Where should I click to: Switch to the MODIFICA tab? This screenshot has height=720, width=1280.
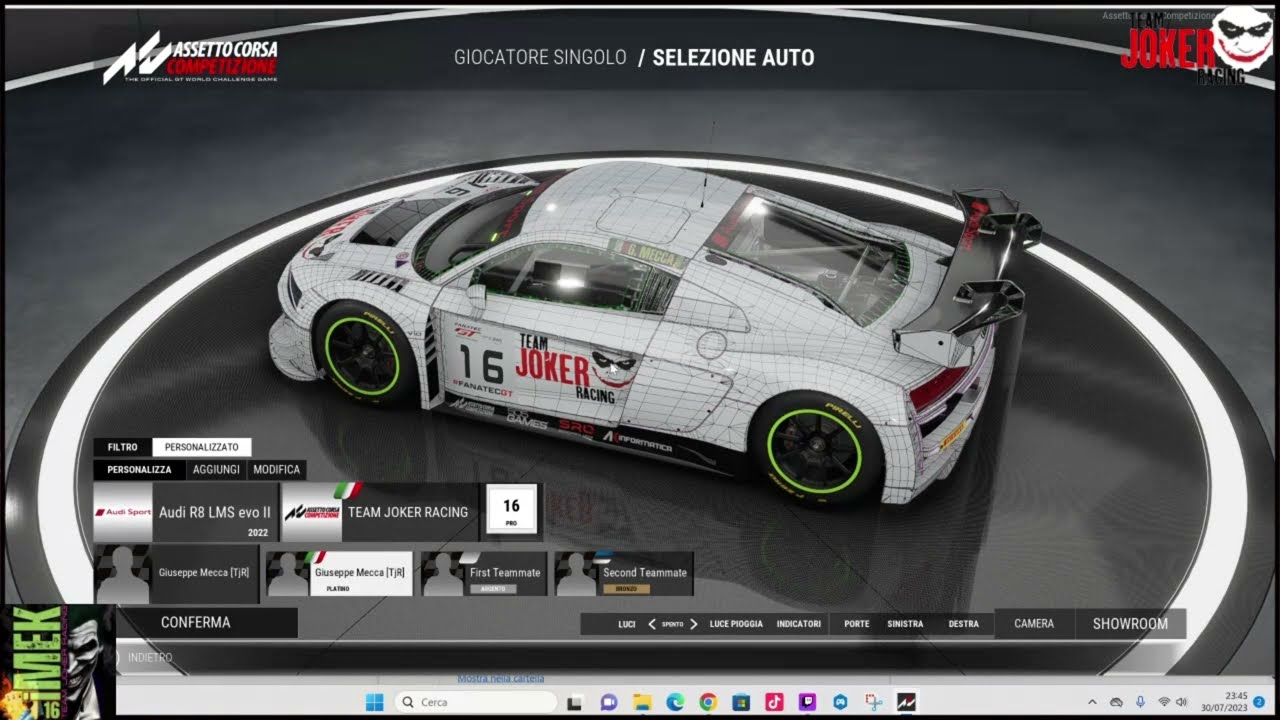tap(276, 469)
